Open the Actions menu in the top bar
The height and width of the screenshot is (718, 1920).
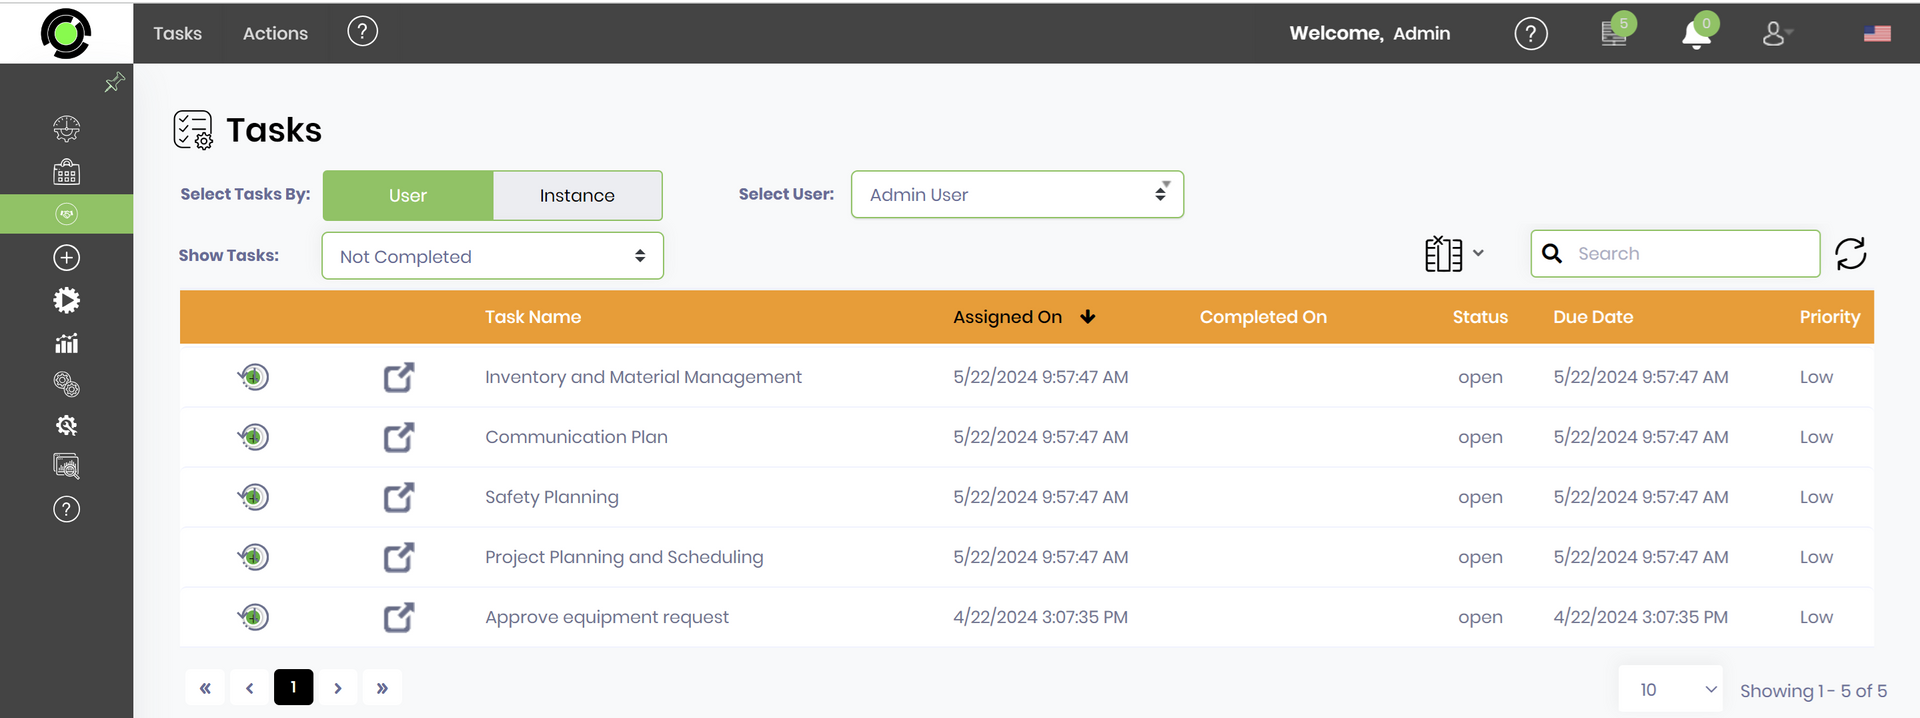click(275, 33)
